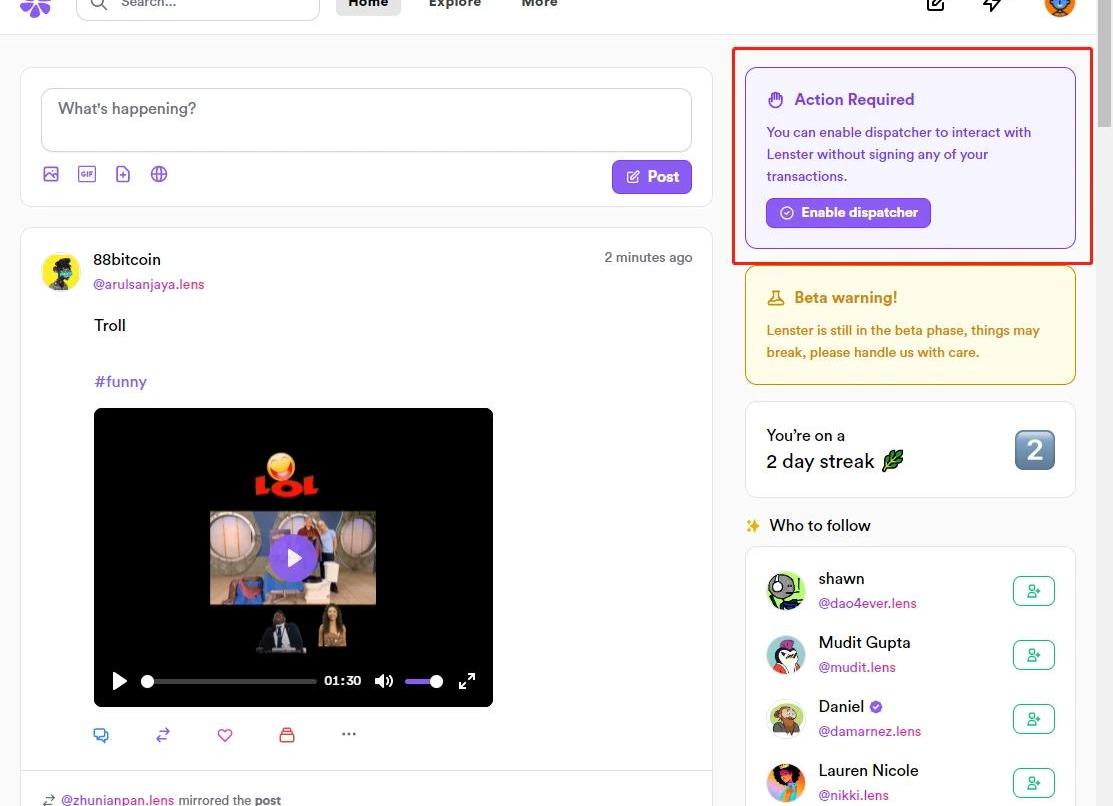
Task: Click the Post button
Action: pyautogui.click(x=652, y=177)
